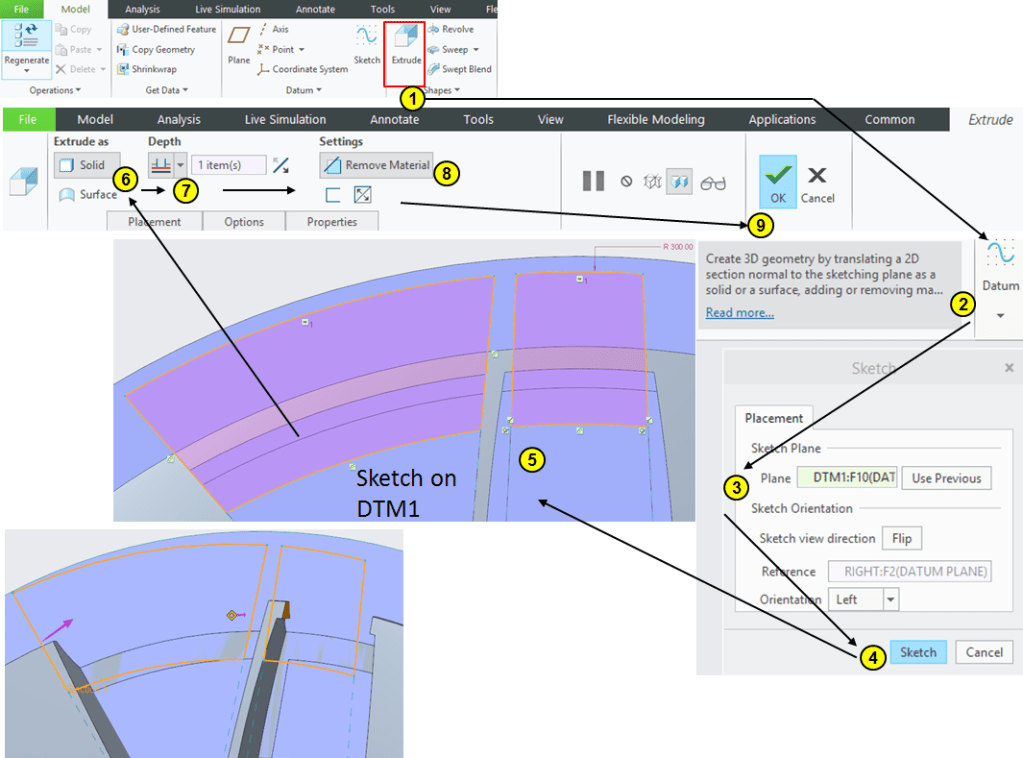Enable the Remove Material setting
Screen dimensions: 1023x758
coord(376,165)
